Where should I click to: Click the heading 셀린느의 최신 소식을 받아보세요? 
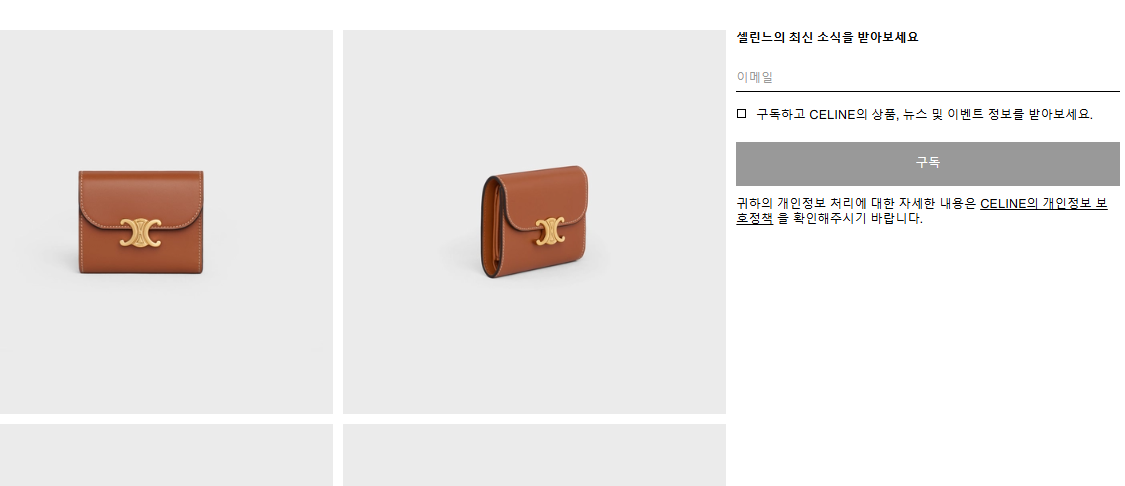coord(827,37)
